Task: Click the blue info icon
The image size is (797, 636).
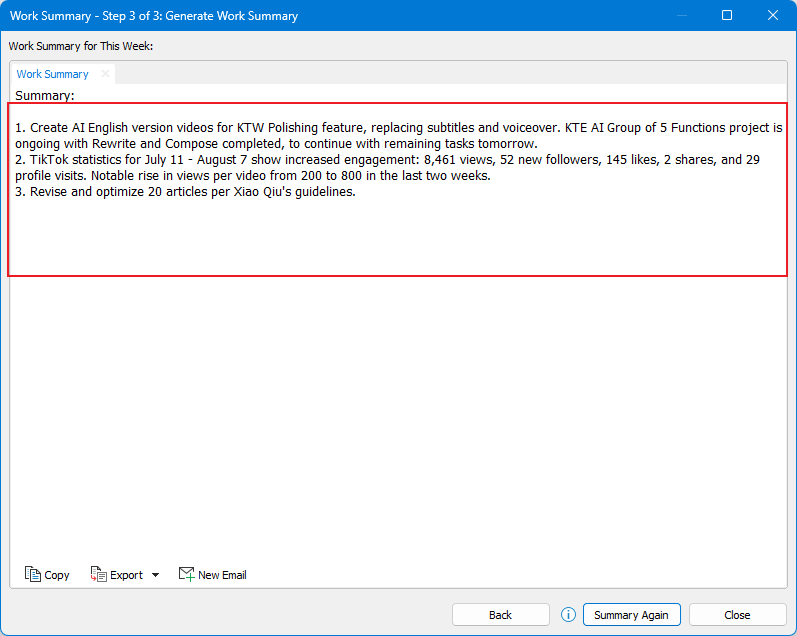Action: click(568, 615)
